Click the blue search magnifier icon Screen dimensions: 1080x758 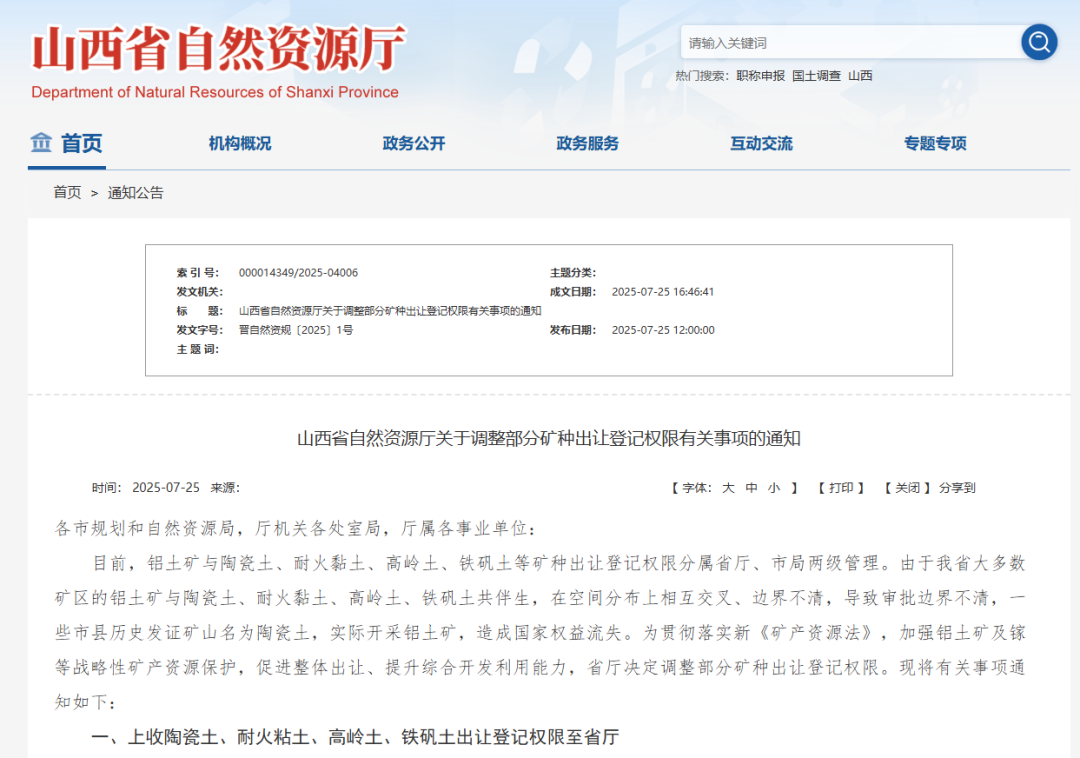(x=1039, y=42)
